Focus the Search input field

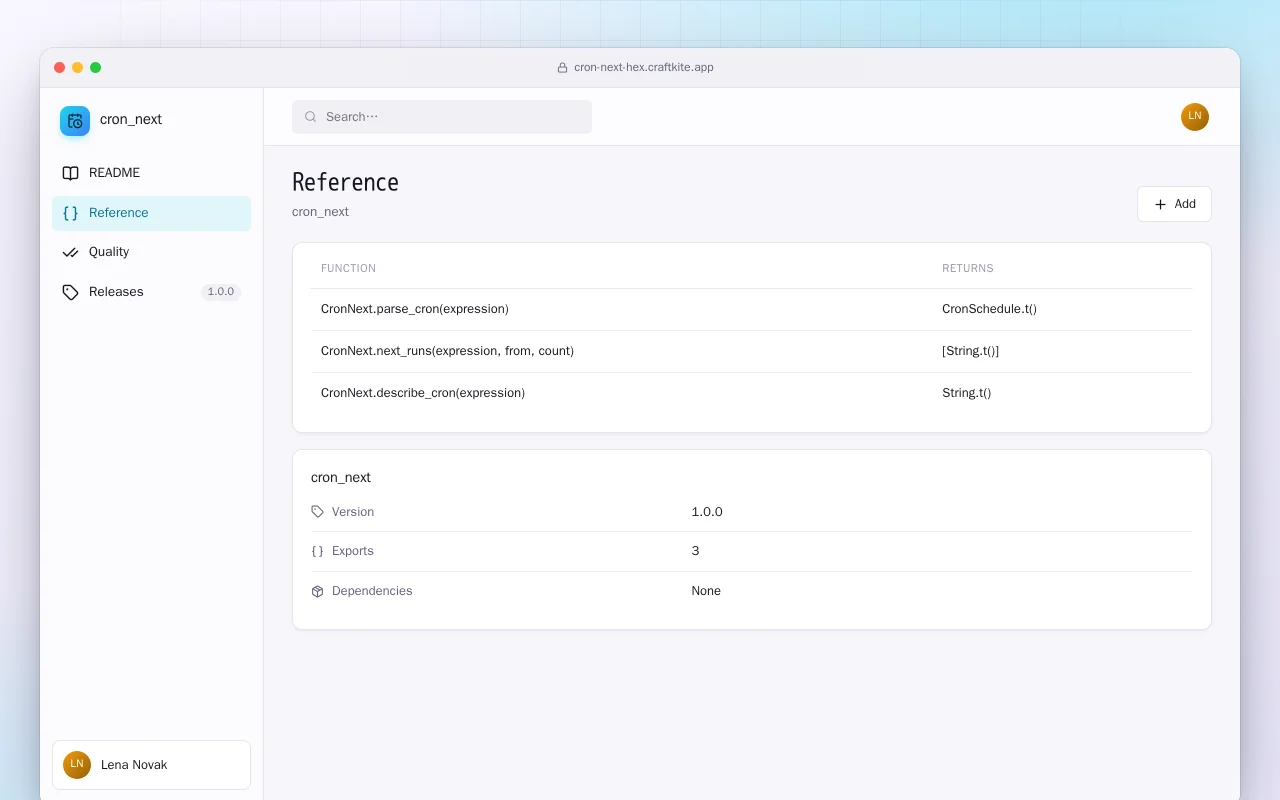pos(442,117)
